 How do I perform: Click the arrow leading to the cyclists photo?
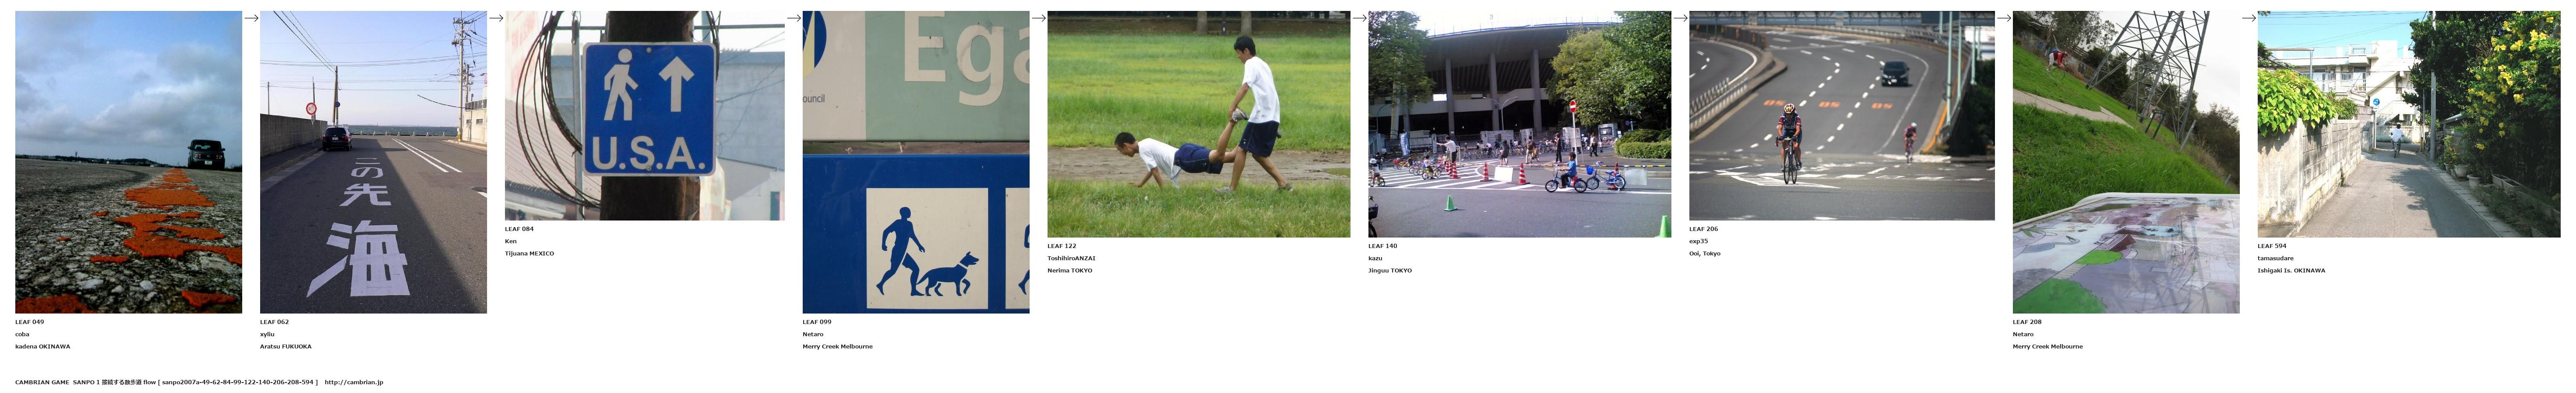coord(1681,18)
